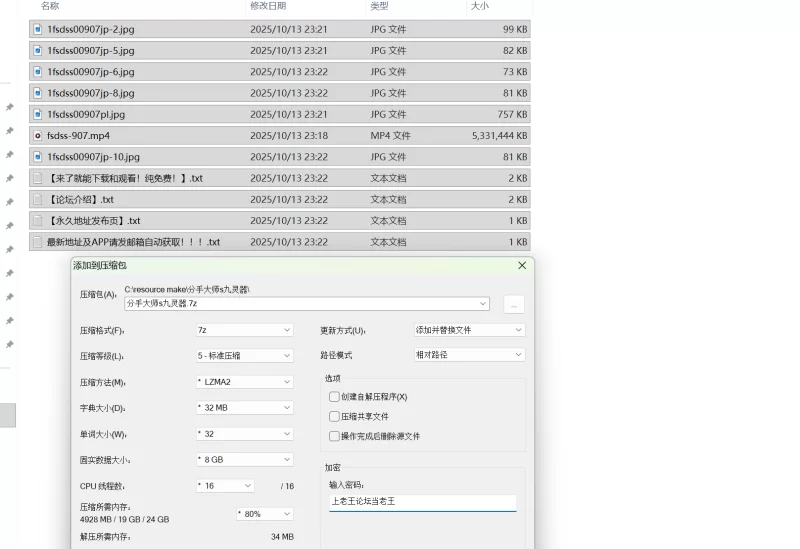Click the text file icon of 【论坛介绍】.txt
This screenshot has width=800, height=549.
coord(38,199)
